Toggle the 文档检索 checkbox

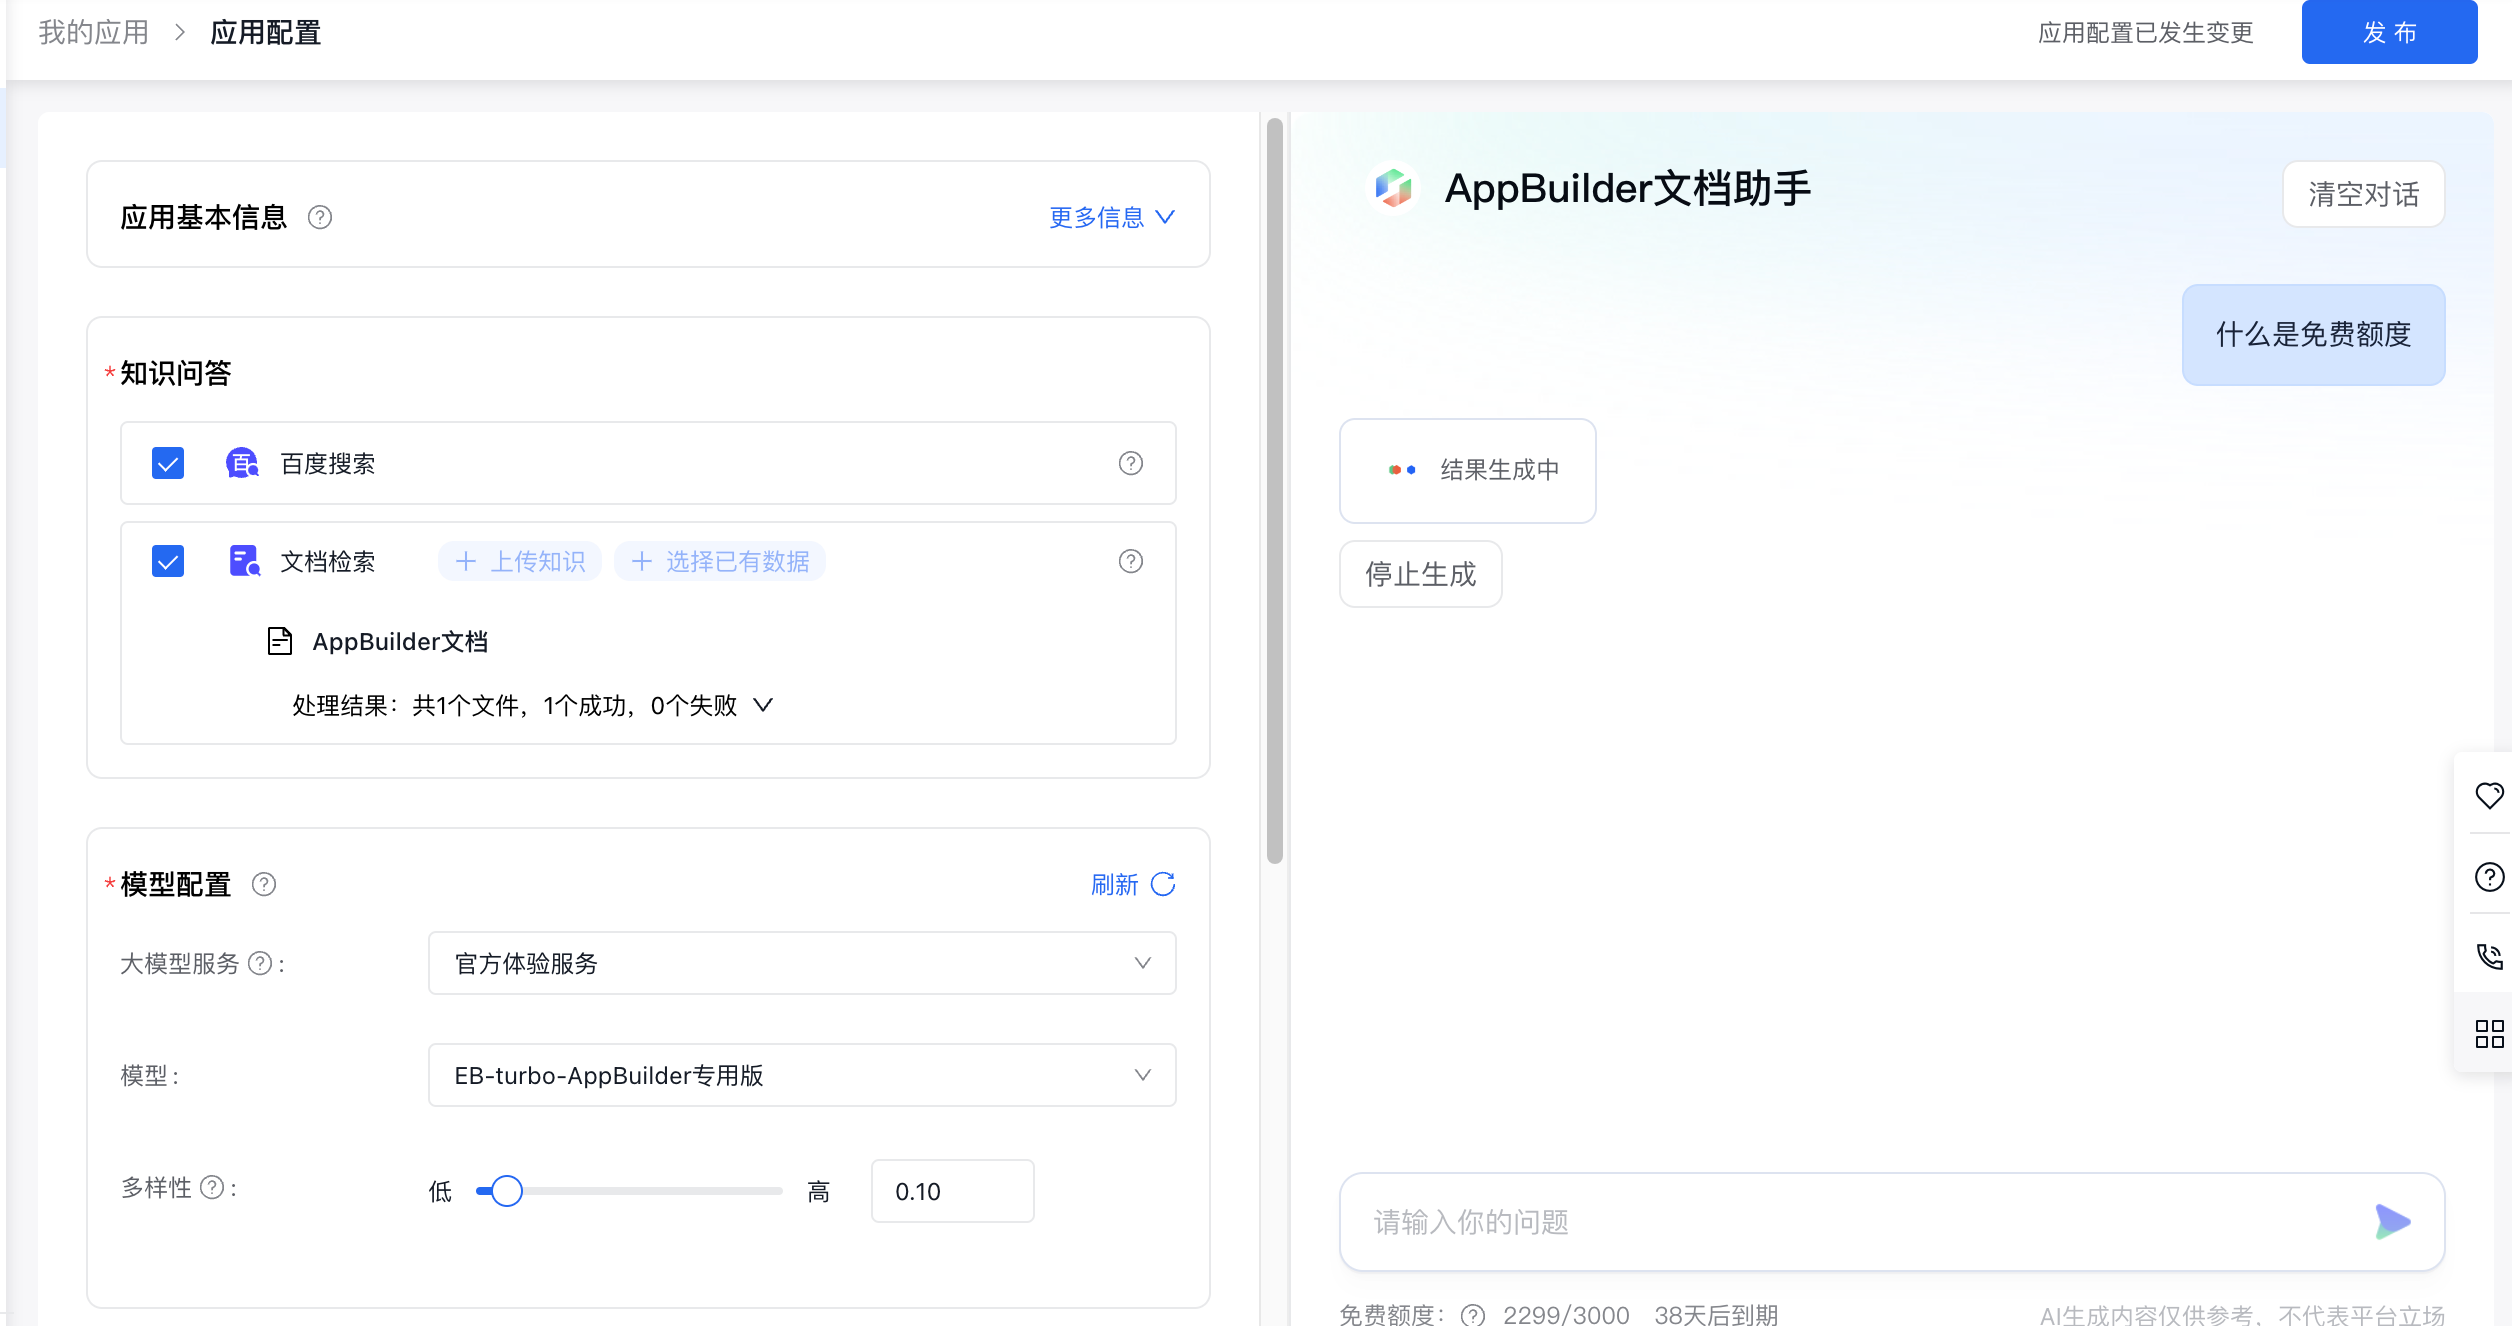click(168, 561)
